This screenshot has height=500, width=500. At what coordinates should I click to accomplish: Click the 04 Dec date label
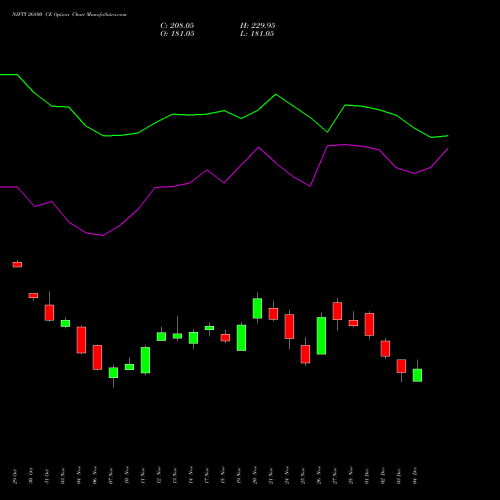point(415,476)
